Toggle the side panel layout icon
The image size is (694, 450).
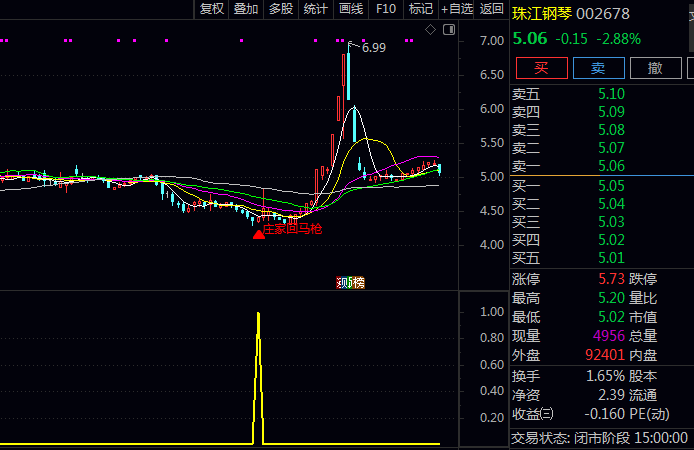[x=449, y=30]
